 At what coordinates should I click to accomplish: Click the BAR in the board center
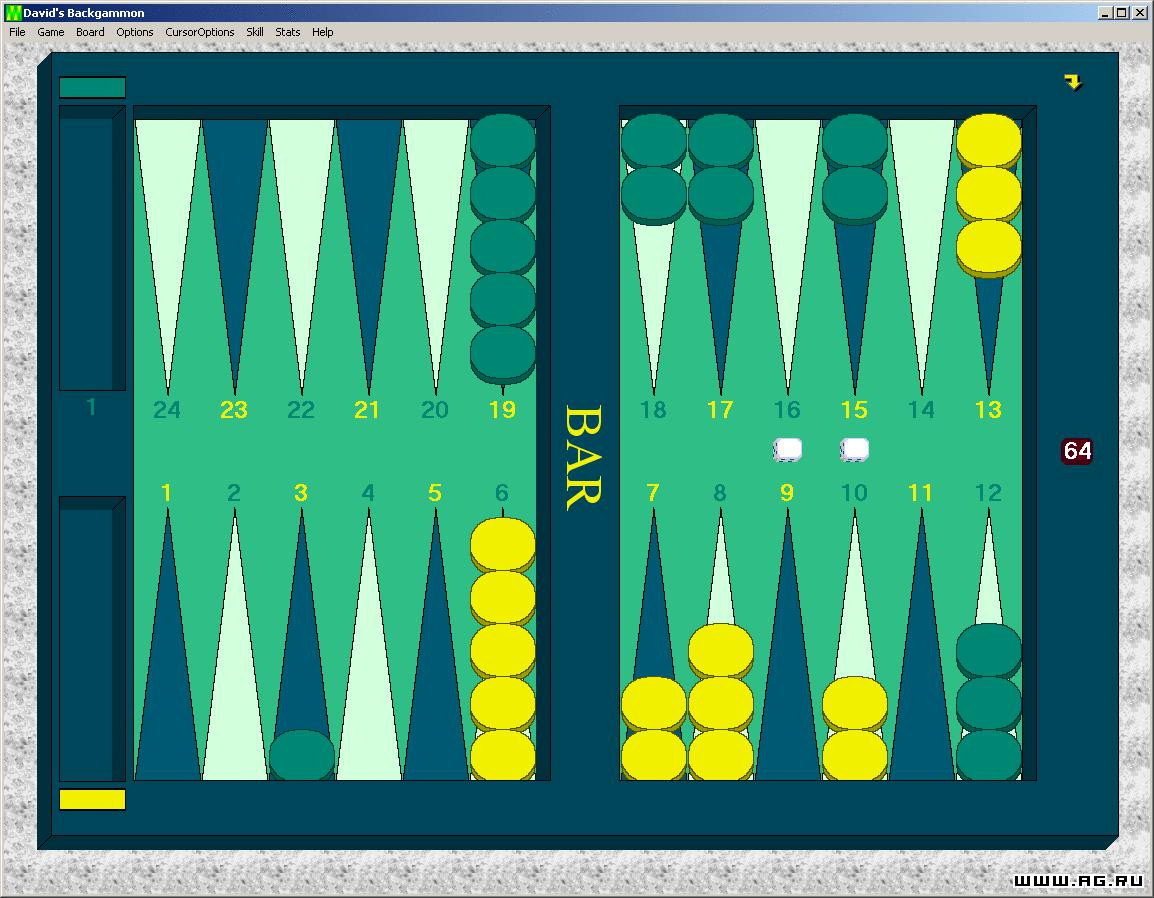click(584, 457)
